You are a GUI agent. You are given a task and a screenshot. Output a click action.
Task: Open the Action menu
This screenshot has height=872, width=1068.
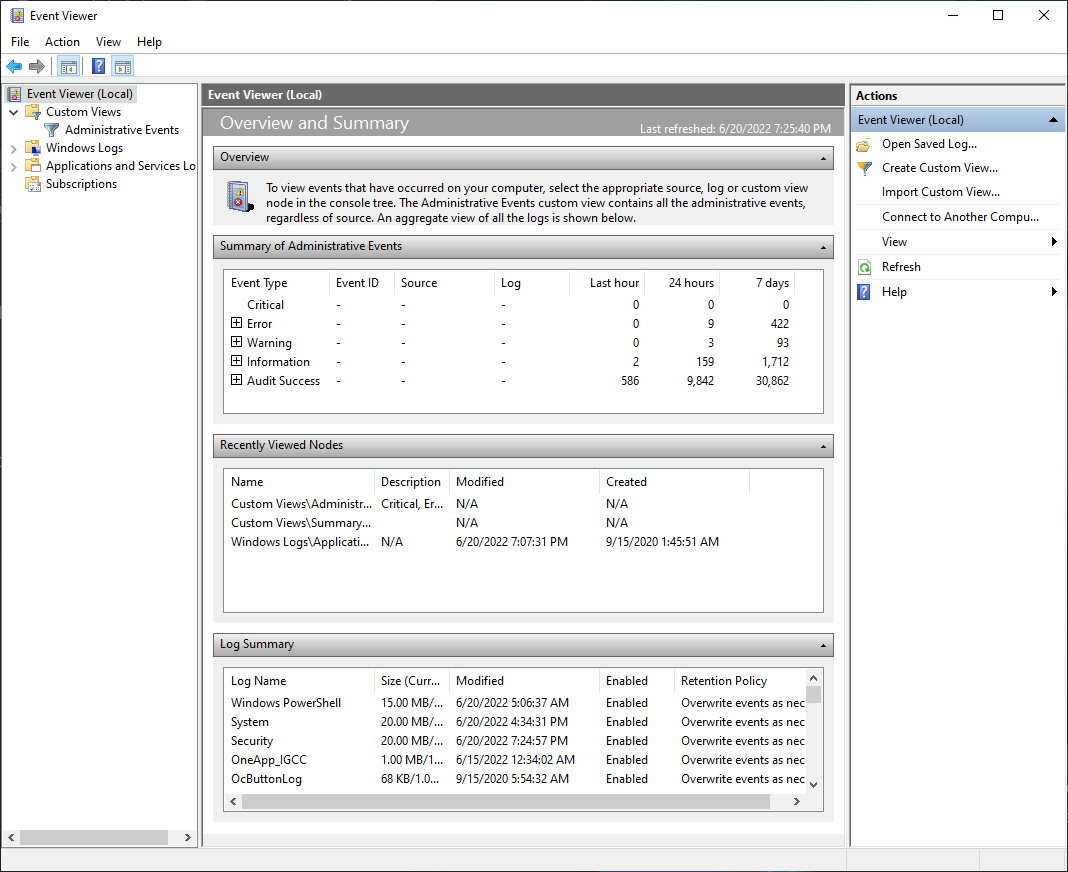[x=62, y=42]
